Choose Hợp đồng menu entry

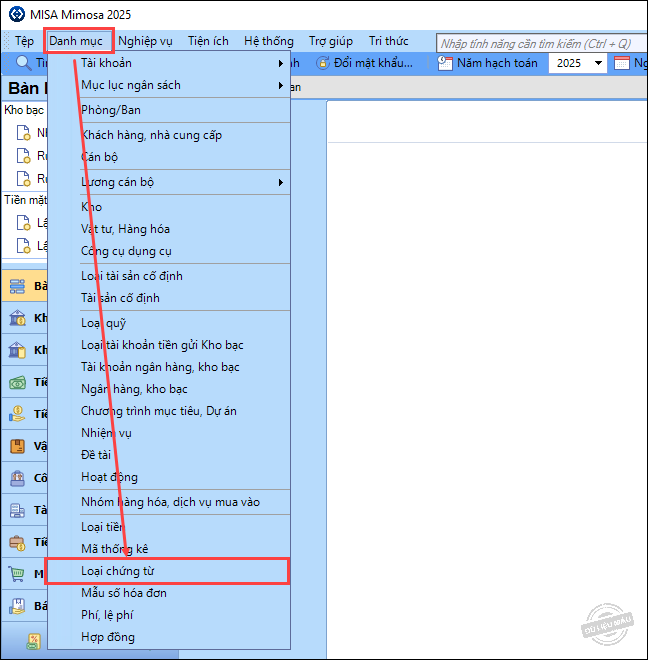click(x=169, y=637)
